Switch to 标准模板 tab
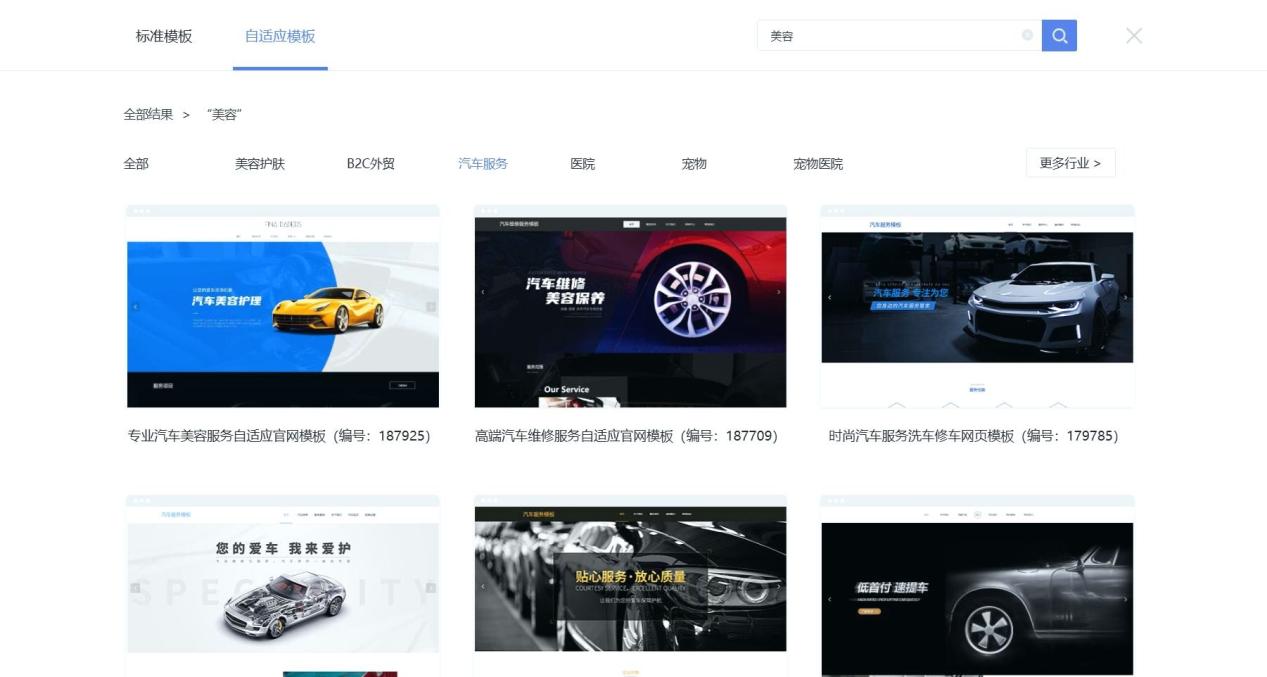The image size is (1267, 677). point(164,36)
